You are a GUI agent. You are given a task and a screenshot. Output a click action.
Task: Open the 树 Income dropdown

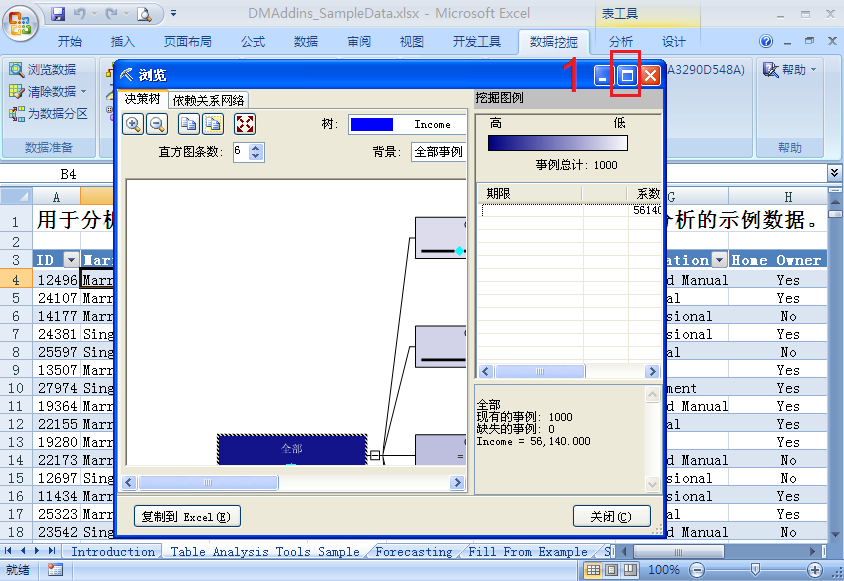(x=407, y=124)
